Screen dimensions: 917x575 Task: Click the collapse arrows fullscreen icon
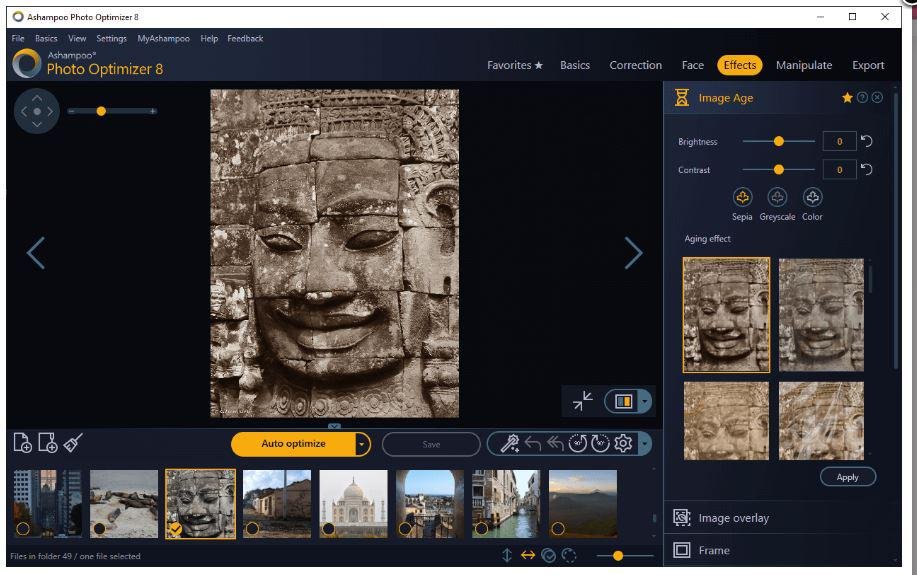coord(583,401)
